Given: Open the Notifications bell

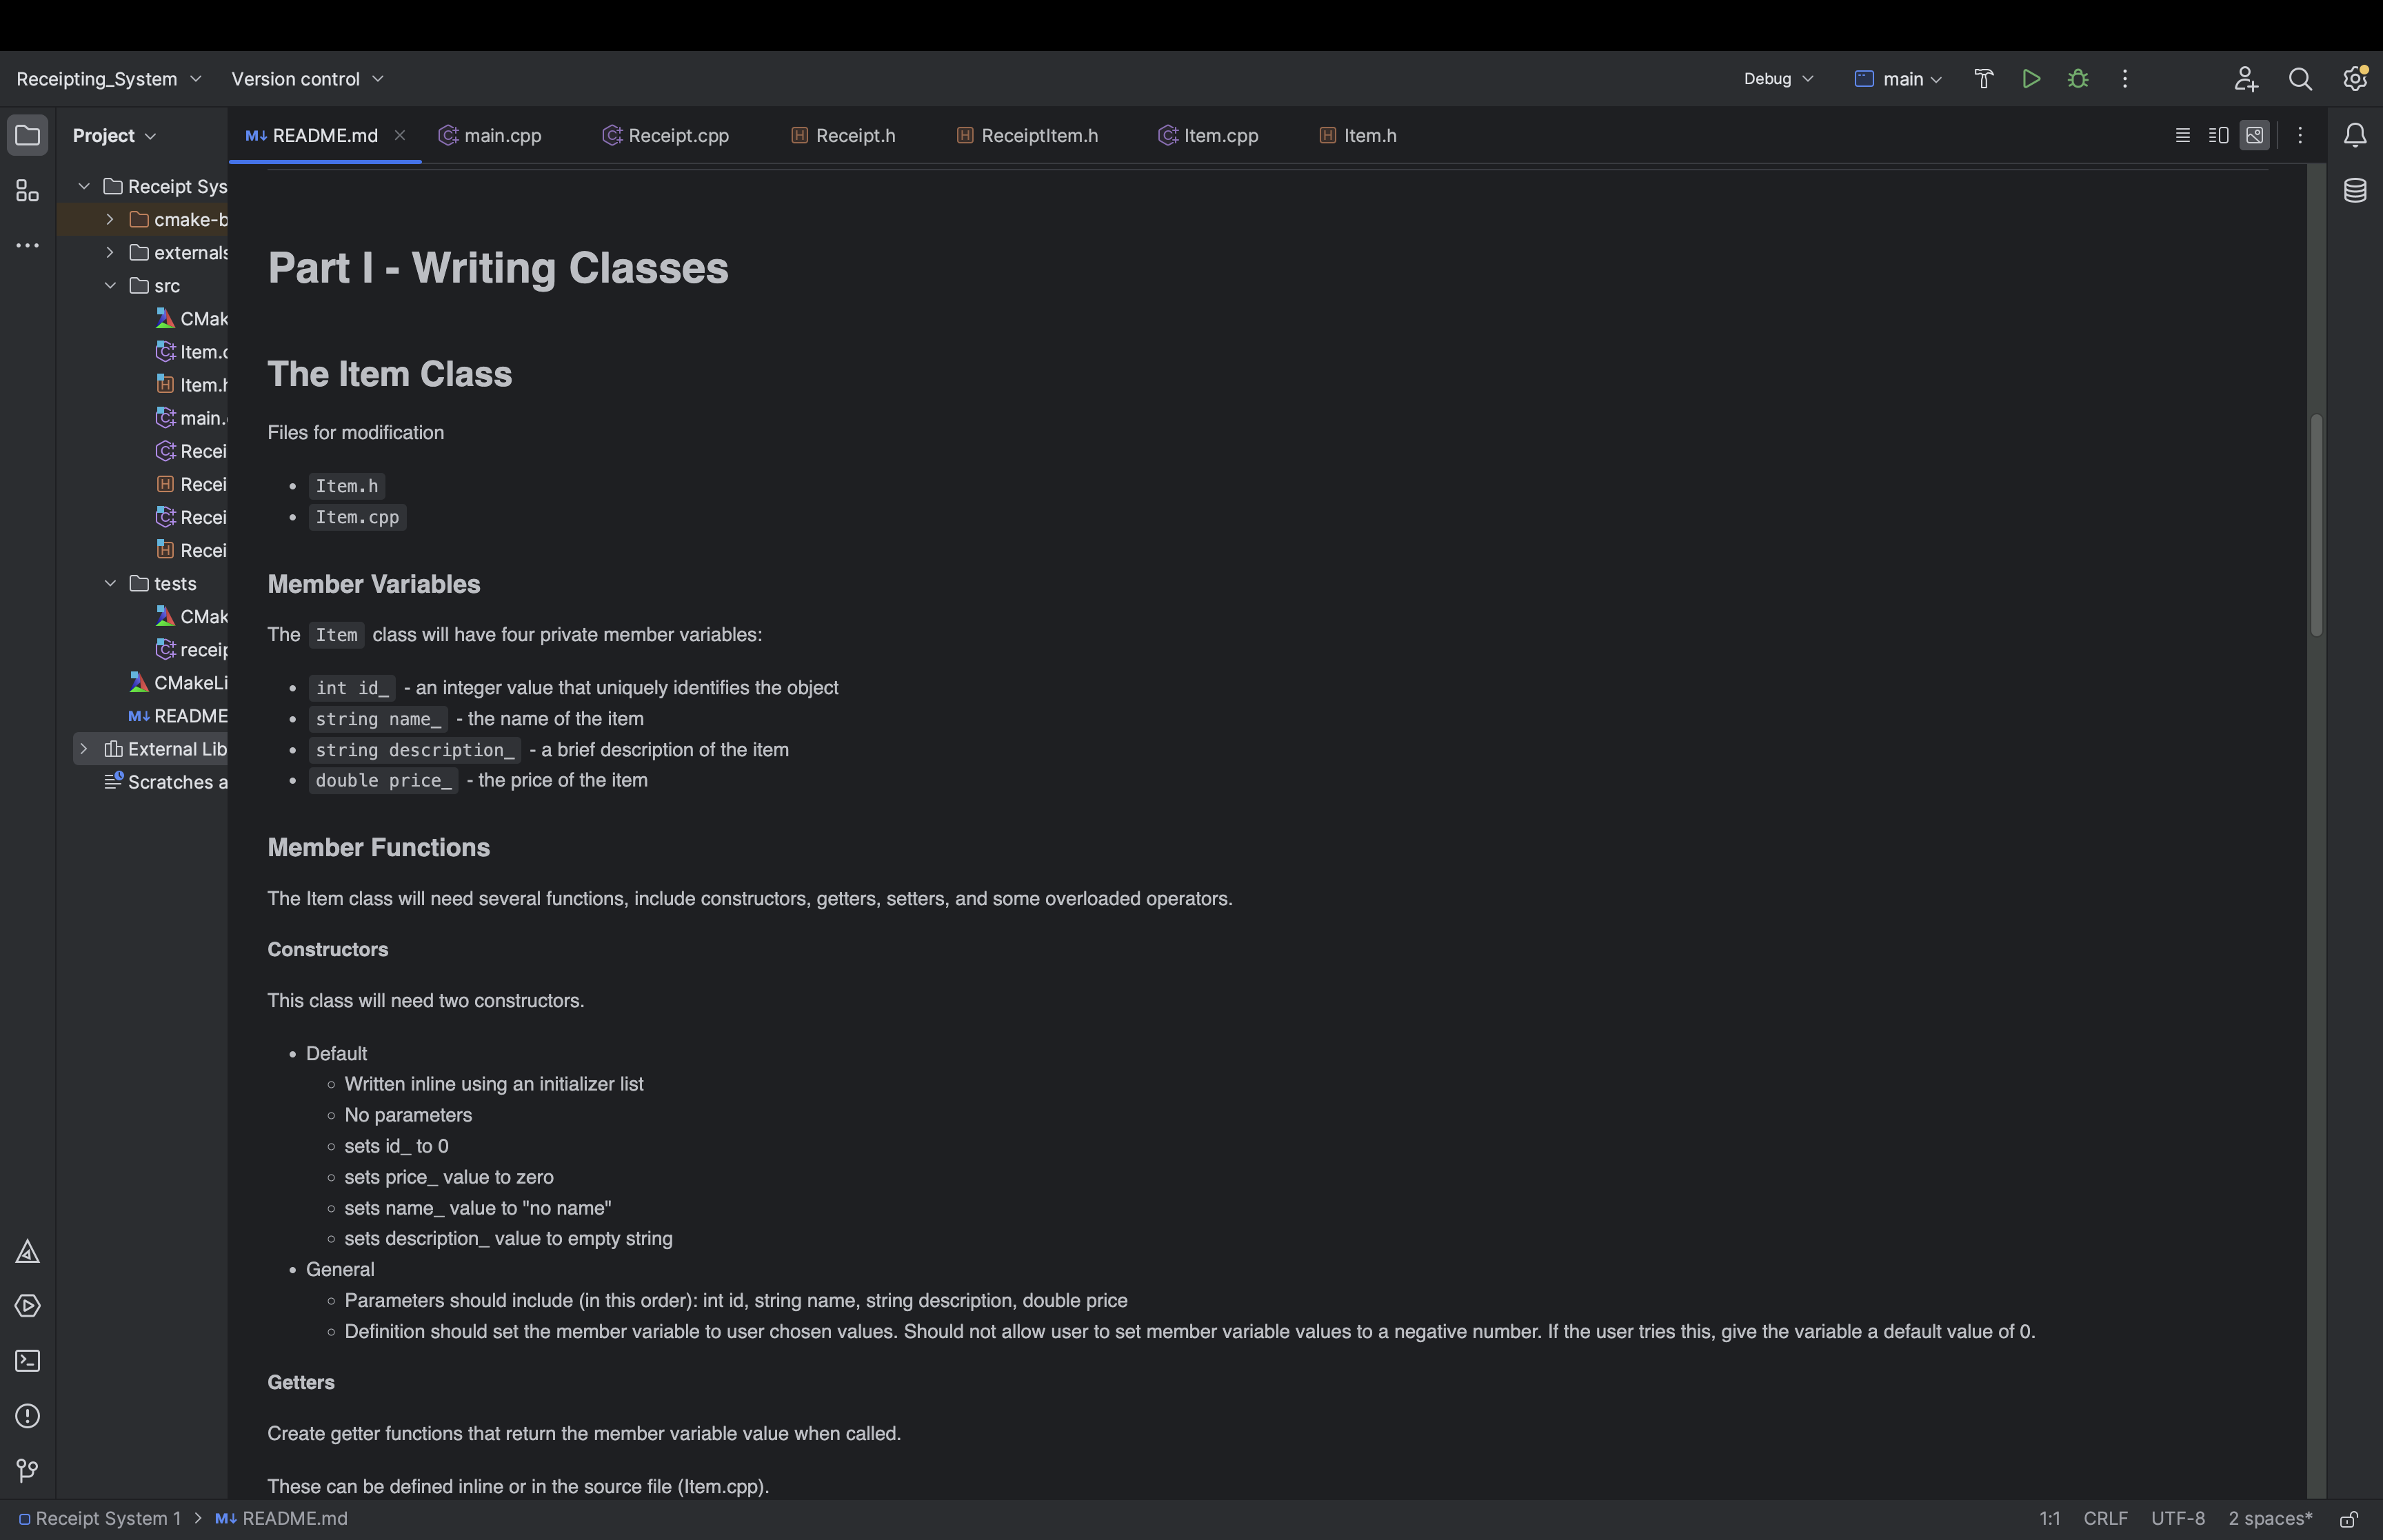Looking at the screenshot, I should [x=2355, y=135].
